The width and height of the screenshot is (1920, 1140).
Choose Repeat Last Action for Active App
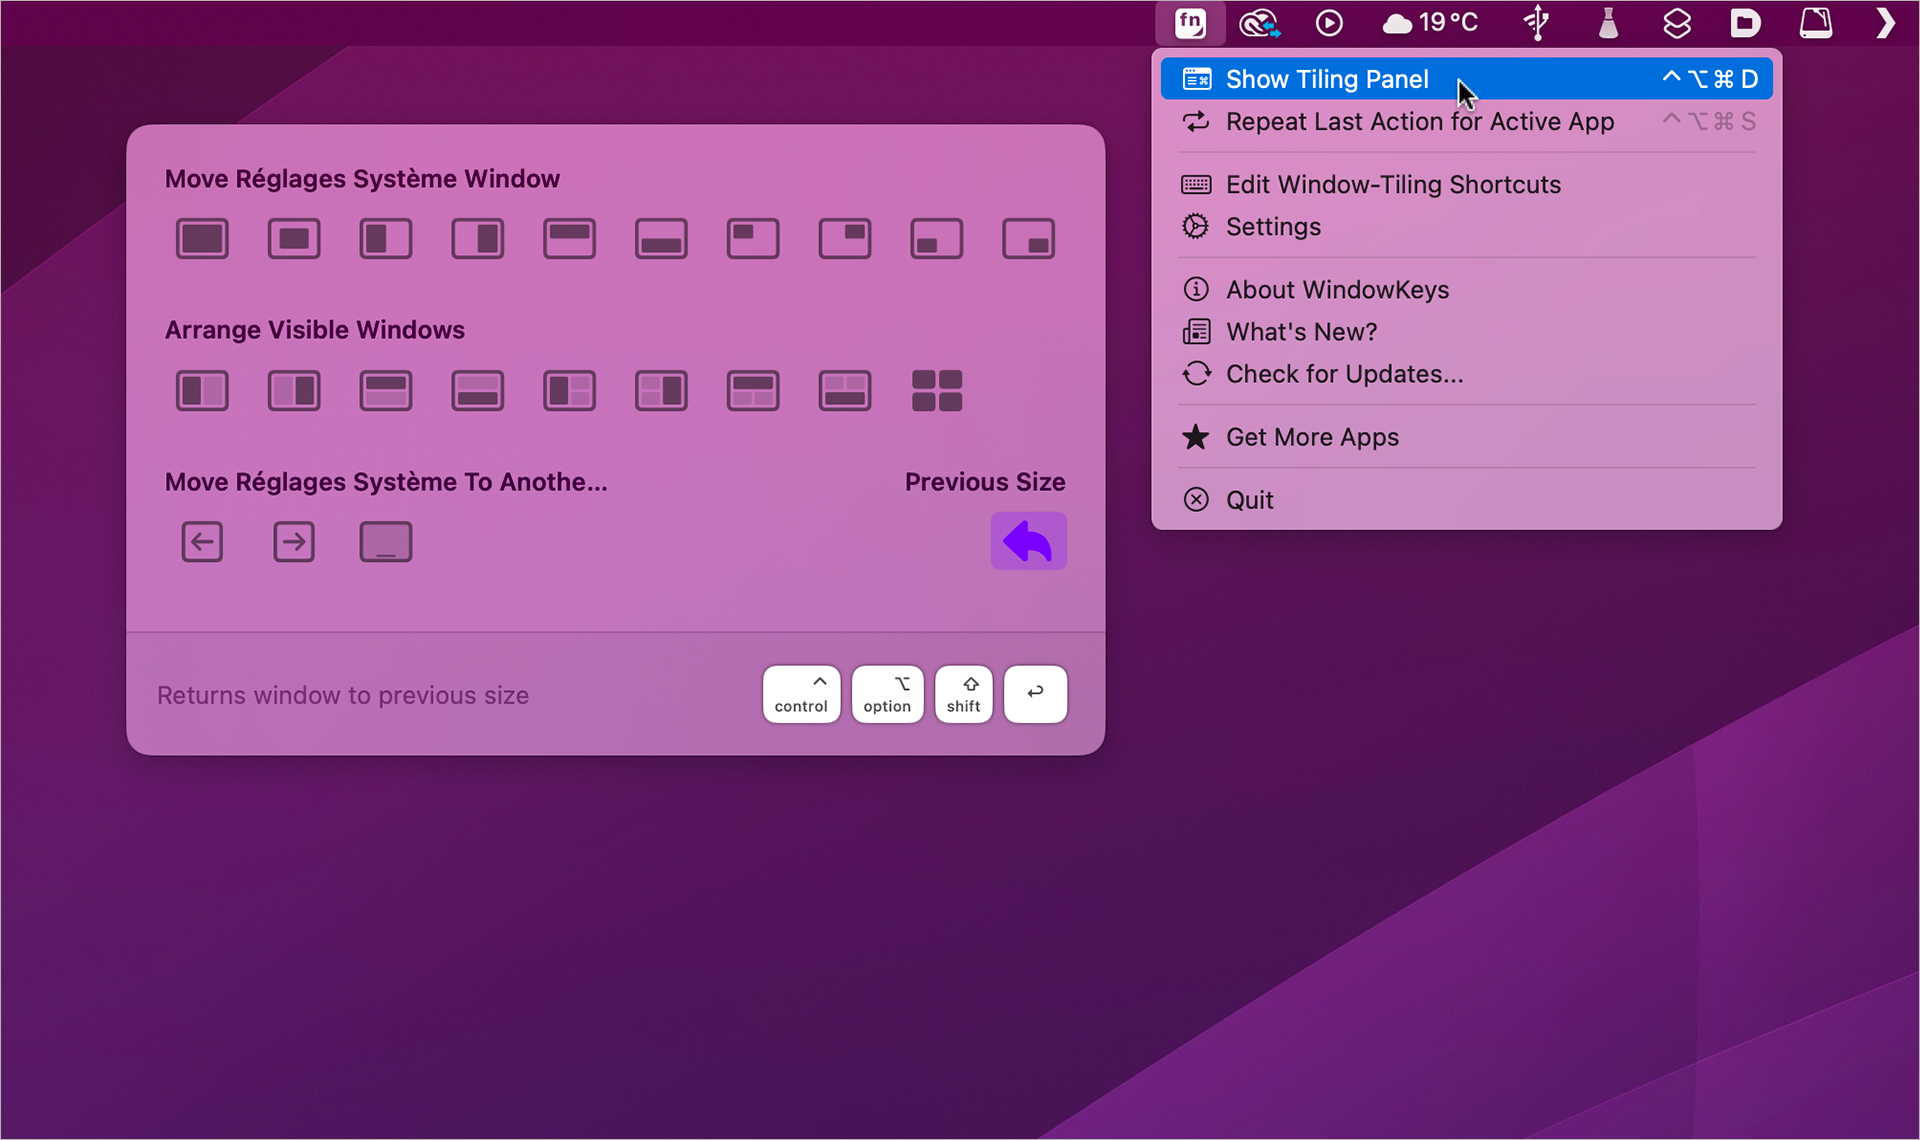1466,122
